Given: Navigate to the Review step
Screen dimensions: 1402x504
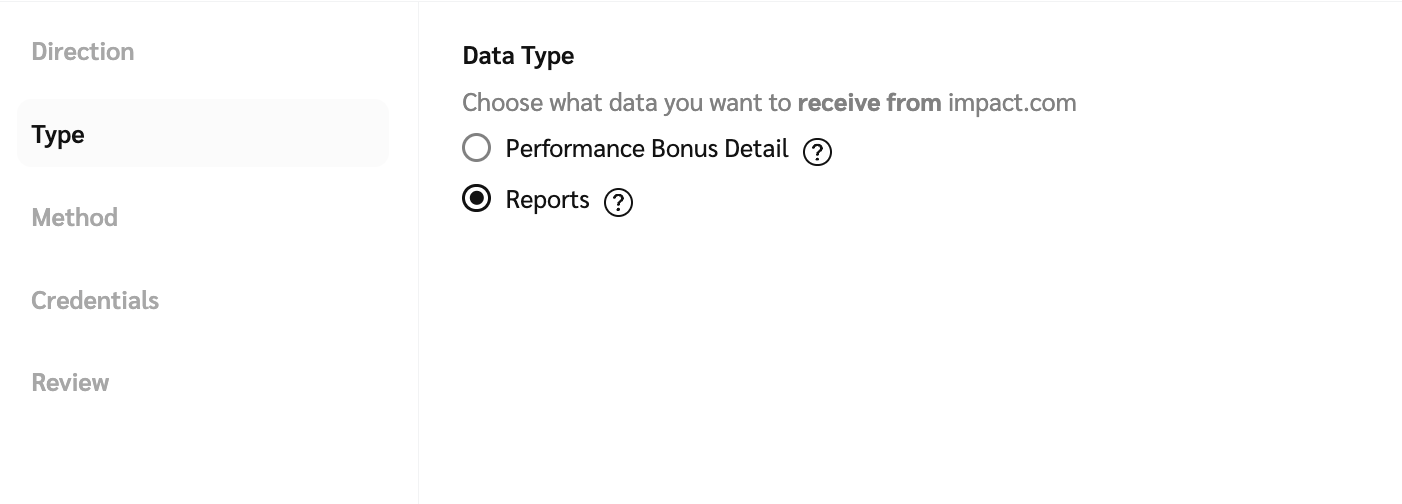Looking at the screenshot, I should [70, 382].
